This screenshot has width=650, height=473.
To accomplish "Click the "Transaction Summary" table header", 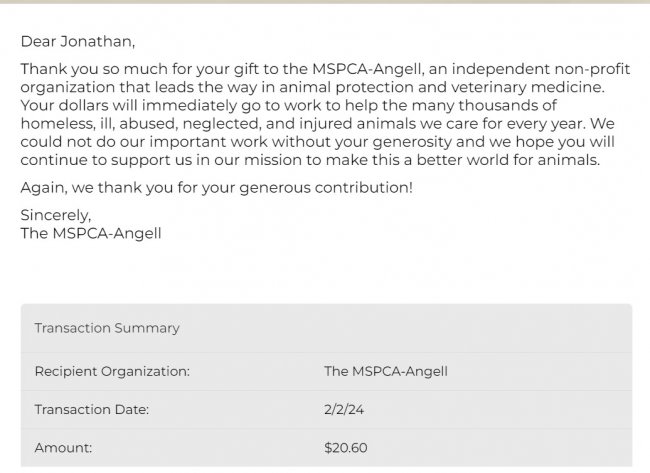I will (107, 328).
